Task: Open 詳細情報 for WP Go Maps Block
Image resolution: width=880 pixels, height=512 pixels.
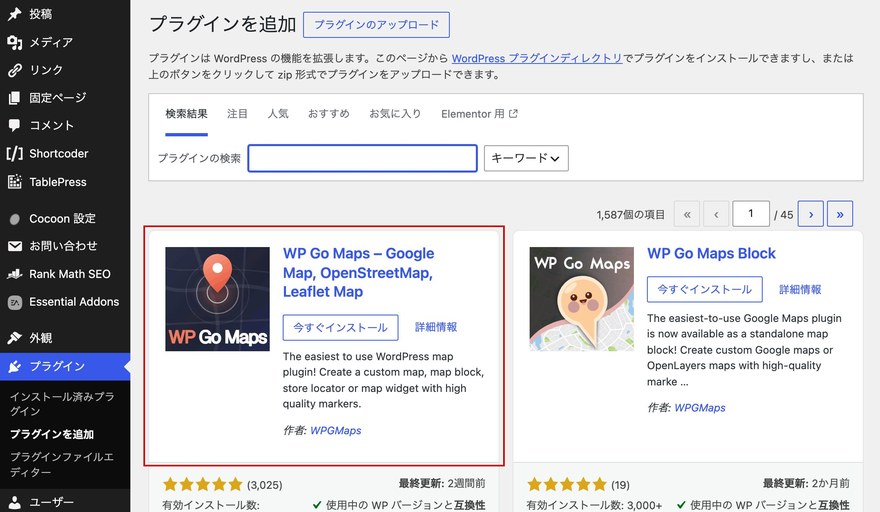Action: (800, 290)
